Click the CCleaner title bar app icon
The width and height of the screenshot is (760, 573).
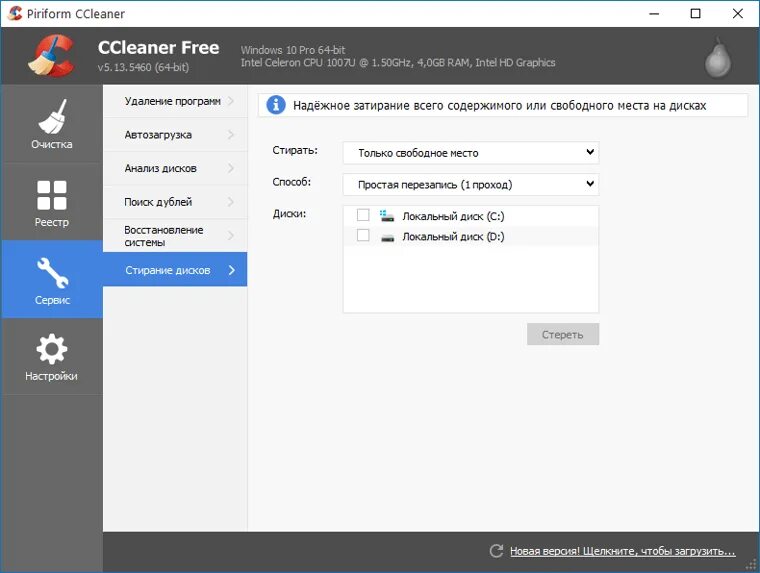pos(15,13)
